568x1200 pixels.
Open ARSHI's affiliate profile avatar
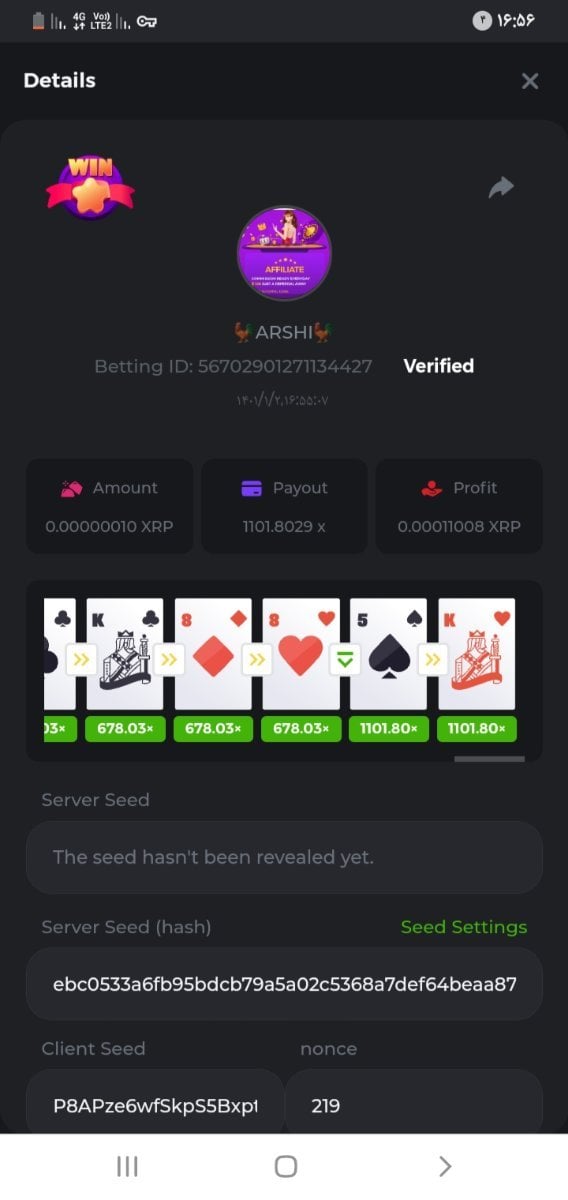284,254
